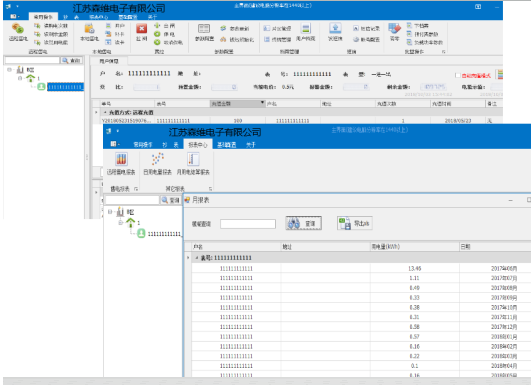Switch to 报表中心 tab in back window

[99, 17]
